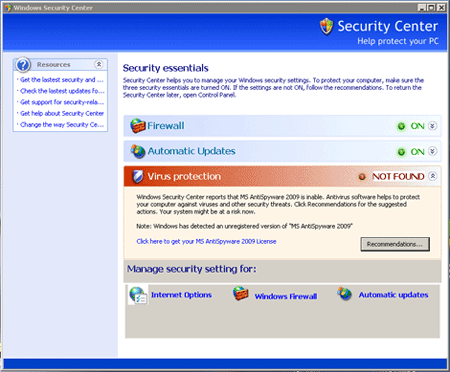
Task: Open Windows Firewall settings link
Action: 286,296
